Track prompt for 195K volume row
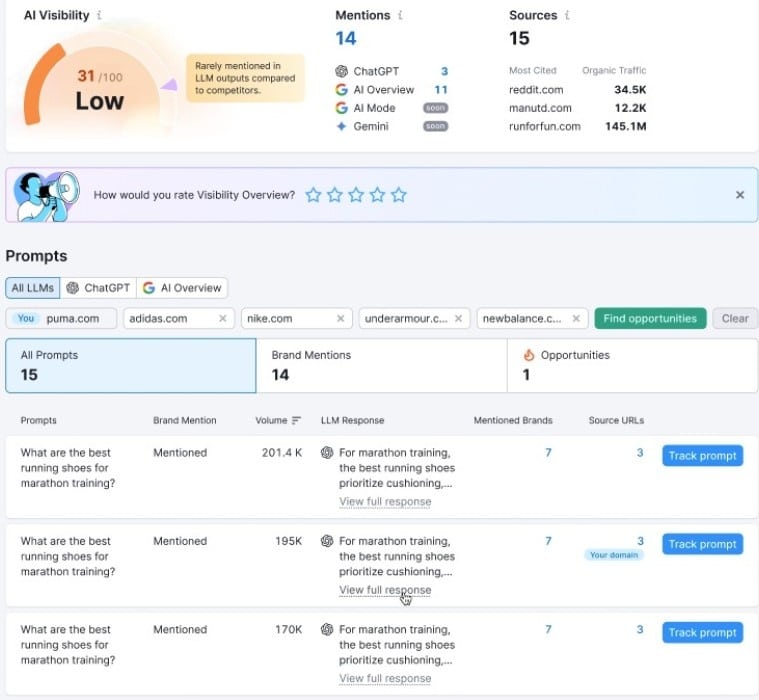 [702, 544]
